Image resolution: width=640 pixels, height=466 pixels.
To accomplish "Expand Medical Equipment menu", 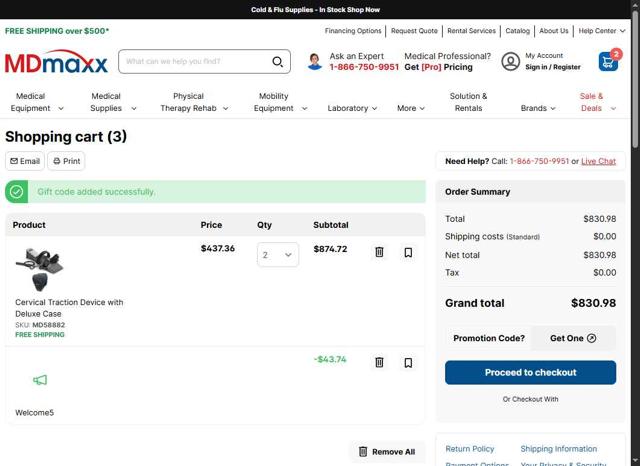I will pyautogui.click(x=37, y=102).
